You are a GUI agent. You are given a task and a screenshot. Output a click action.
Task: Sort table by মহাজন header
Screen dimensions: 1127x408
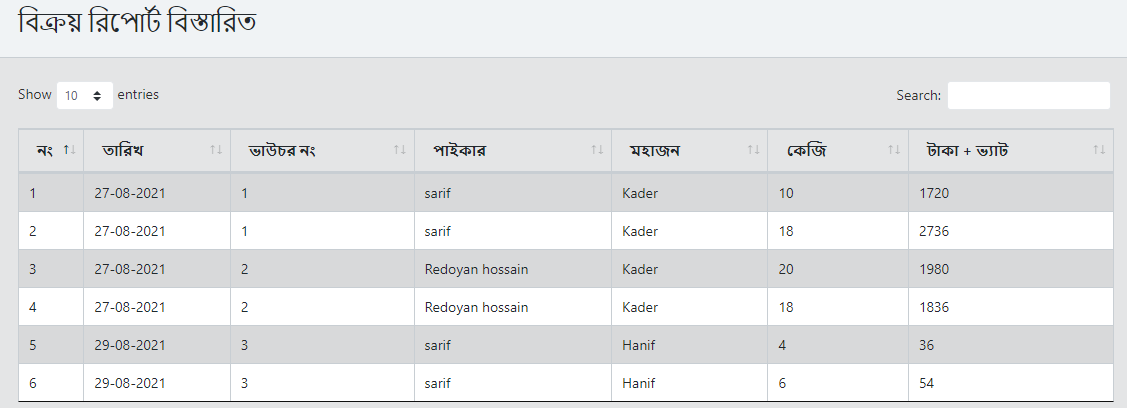(x=655, y=151)
